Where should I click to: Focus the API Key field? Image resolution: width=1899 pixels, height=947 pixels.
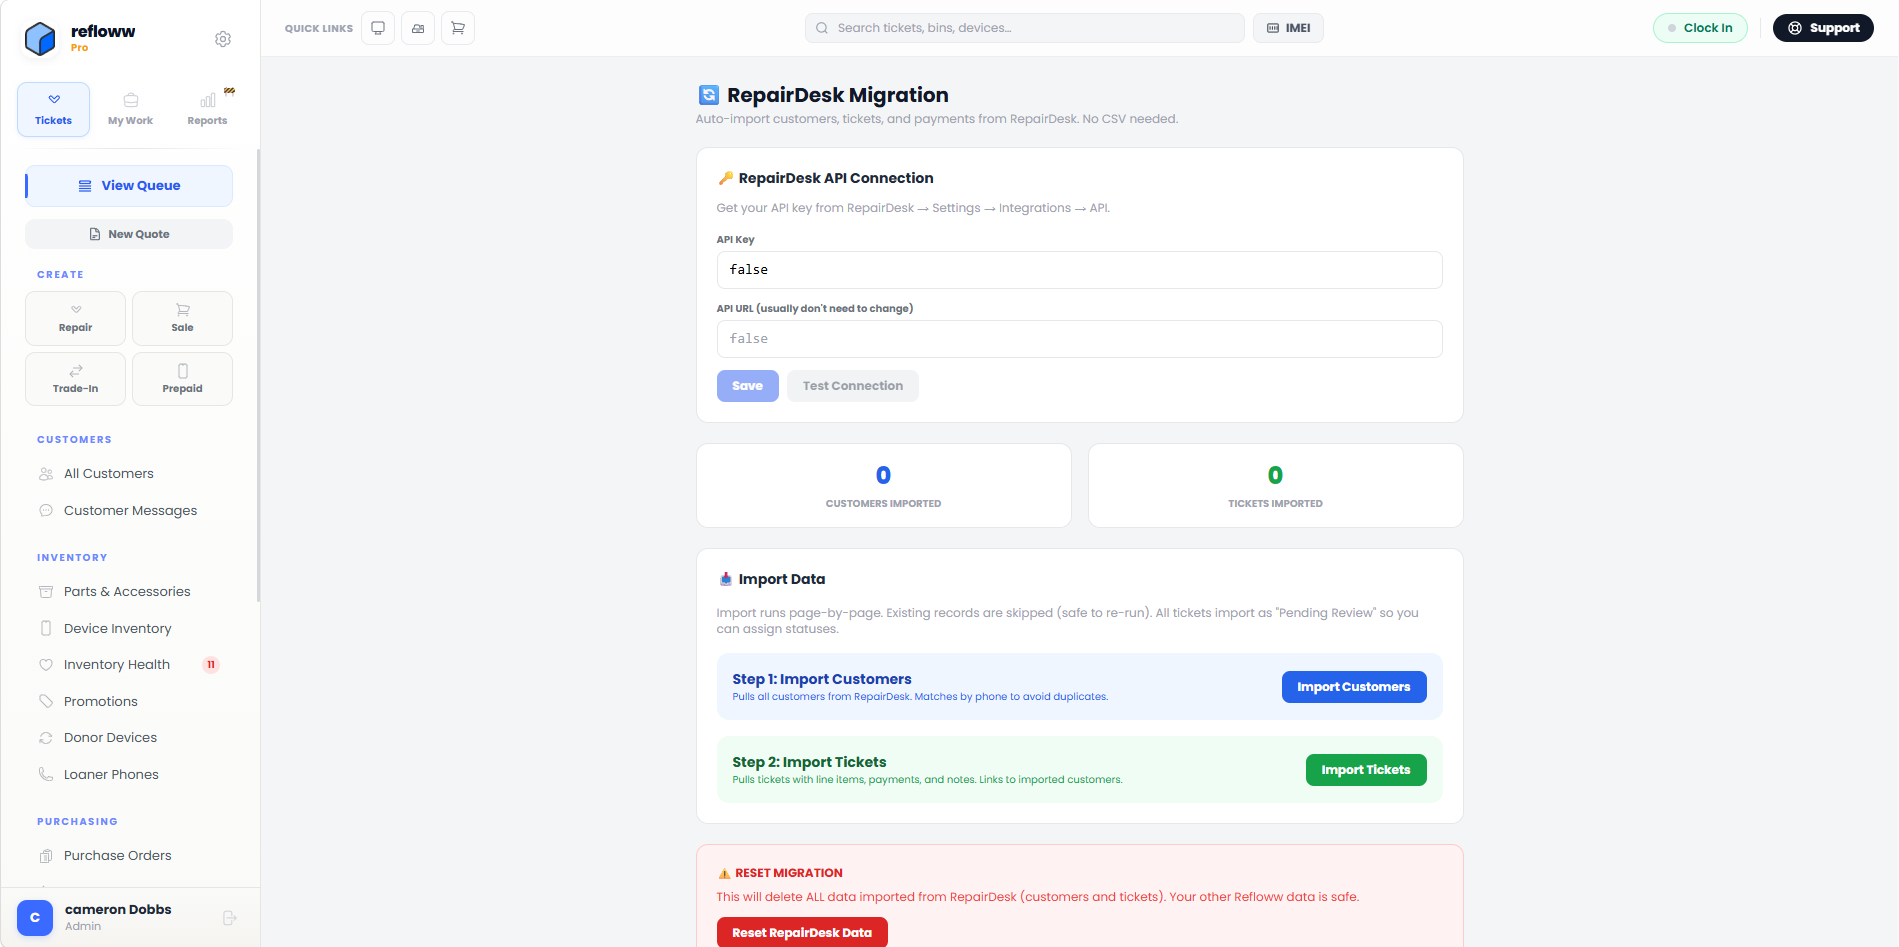point(1079,270)
